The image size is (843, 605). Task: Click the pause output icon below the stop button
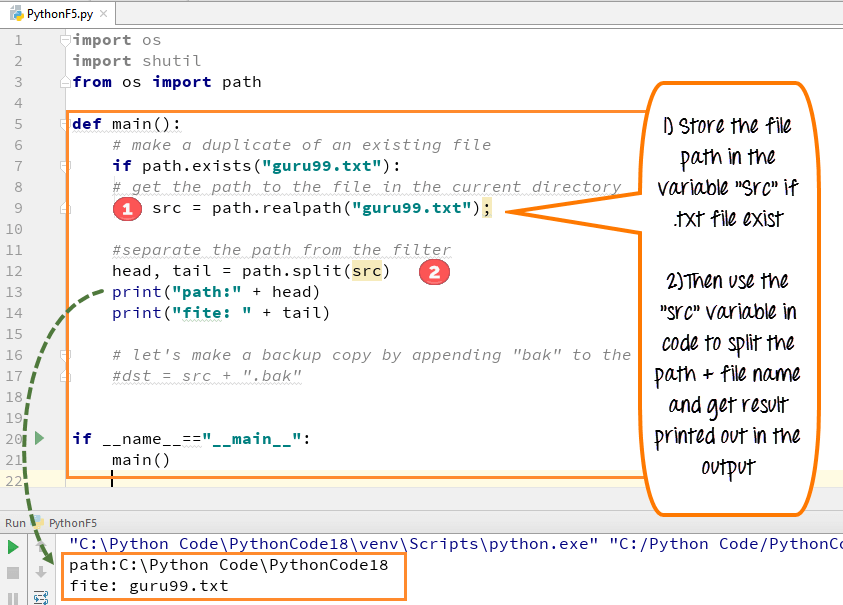[13, 598]
